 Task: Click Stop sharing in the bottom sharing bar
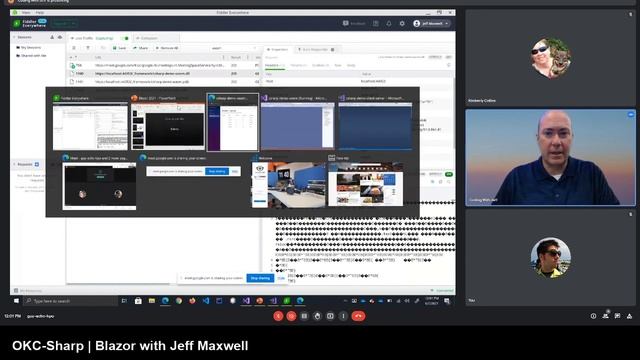260,278
